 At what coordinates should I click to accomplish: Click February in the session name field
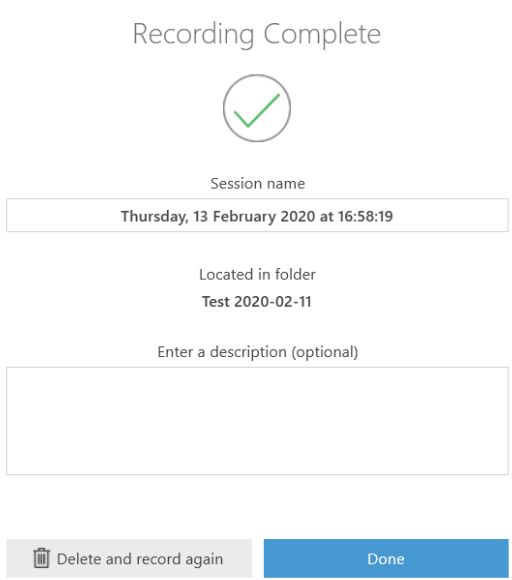pos(244,216)
